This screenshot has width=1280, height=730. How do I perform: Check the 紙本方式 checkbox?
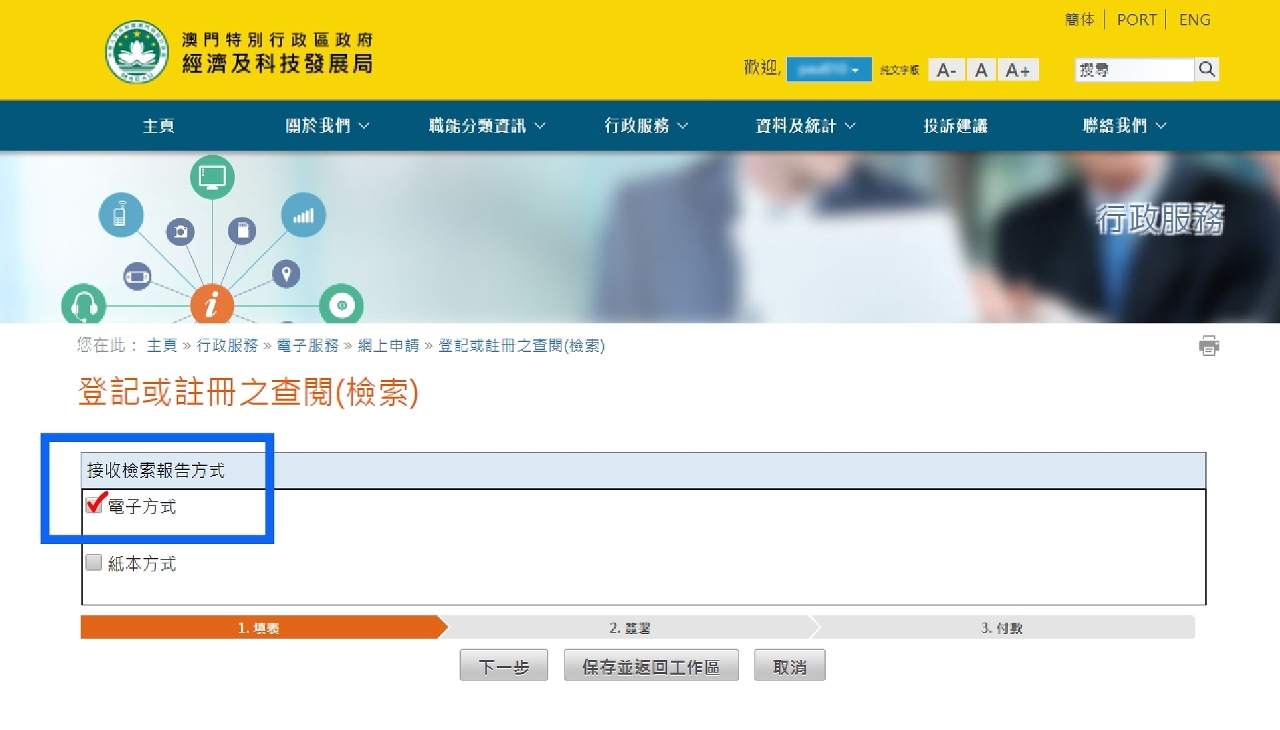(x=94, y=563)
